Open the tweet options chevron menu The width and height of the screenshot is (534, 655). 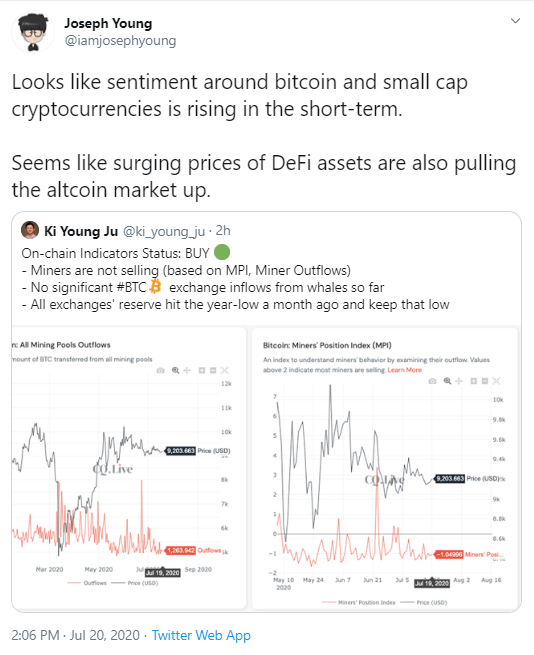point(515,20)
